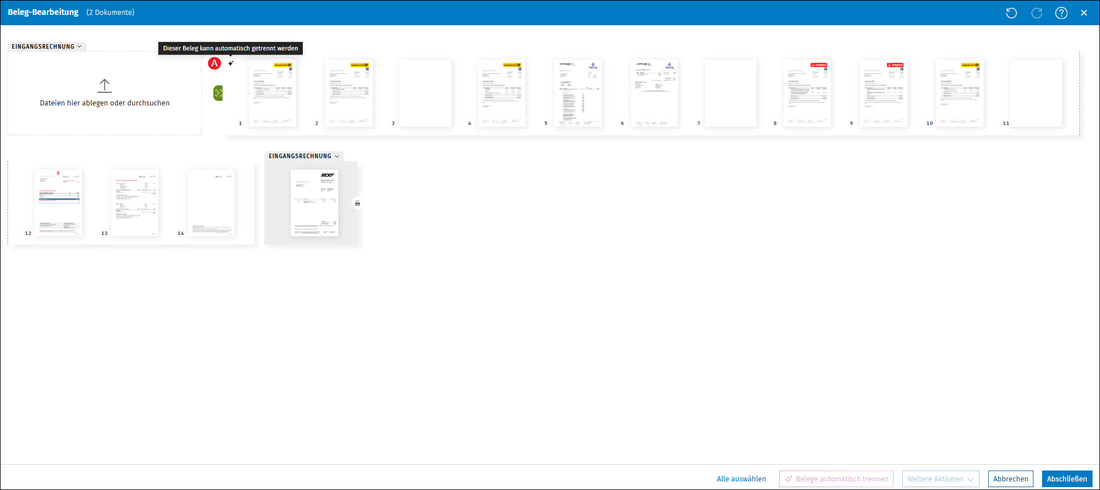Expand second EINGANGSRECHNUNG document type dropdown
Viewport: 1100px width, 490px height.
[x=304, y=156]
